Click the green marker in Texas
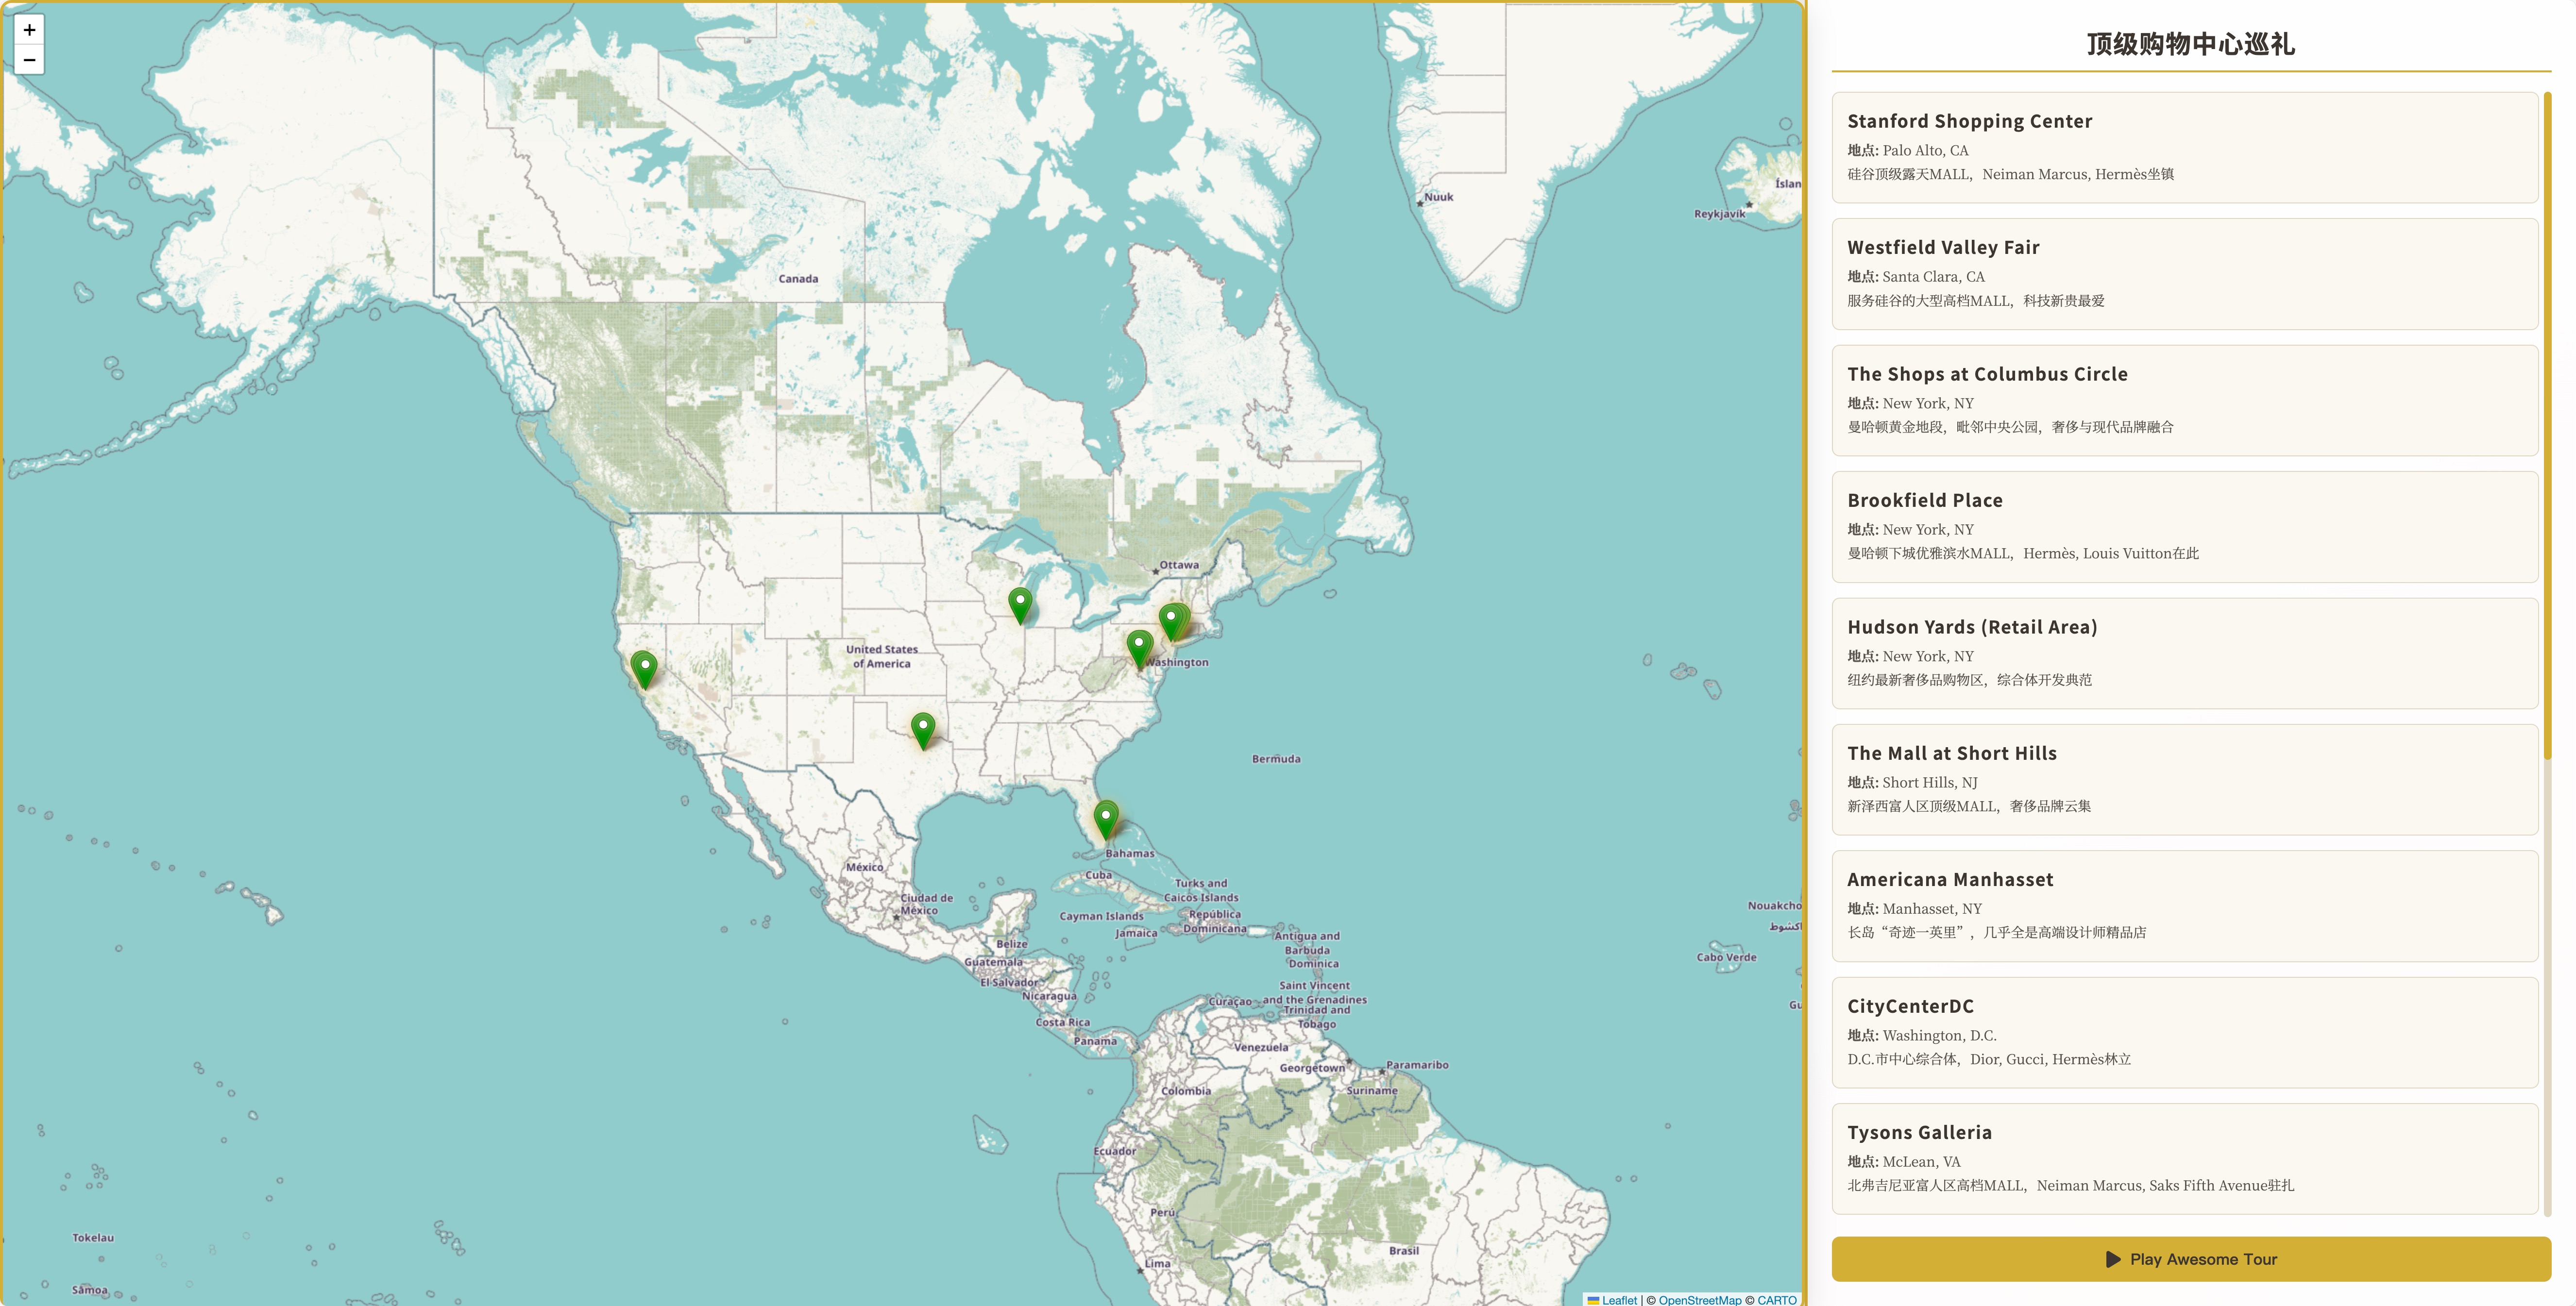This screenshot has height=1306, width=2576. 923,731
